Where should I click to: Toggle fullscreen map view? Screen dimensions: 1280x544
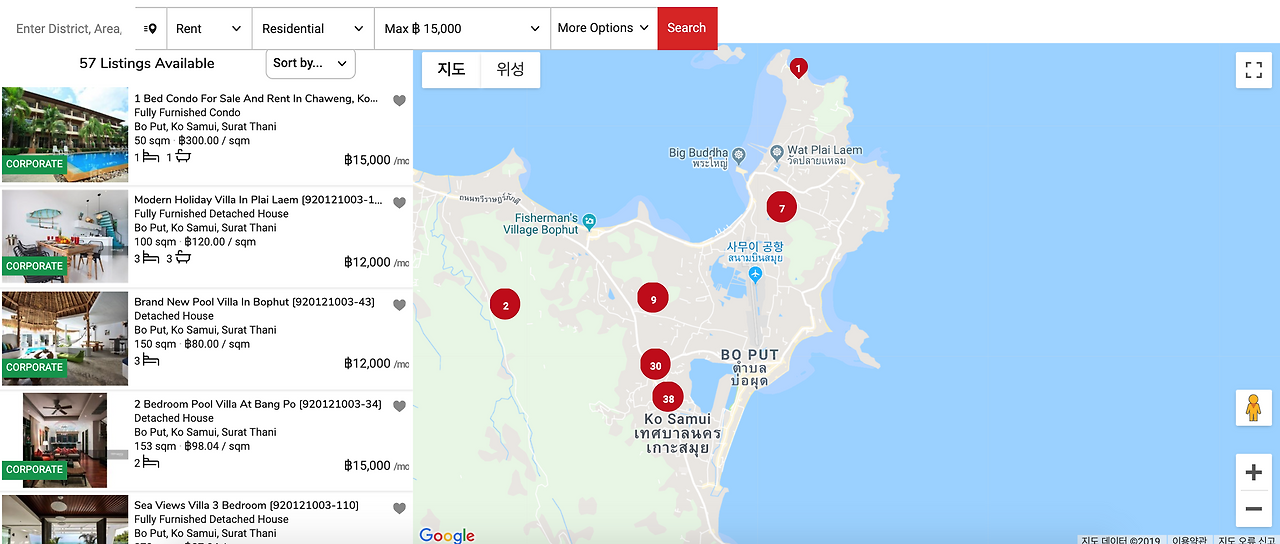pyautogui.click(x=1253, y=70)
